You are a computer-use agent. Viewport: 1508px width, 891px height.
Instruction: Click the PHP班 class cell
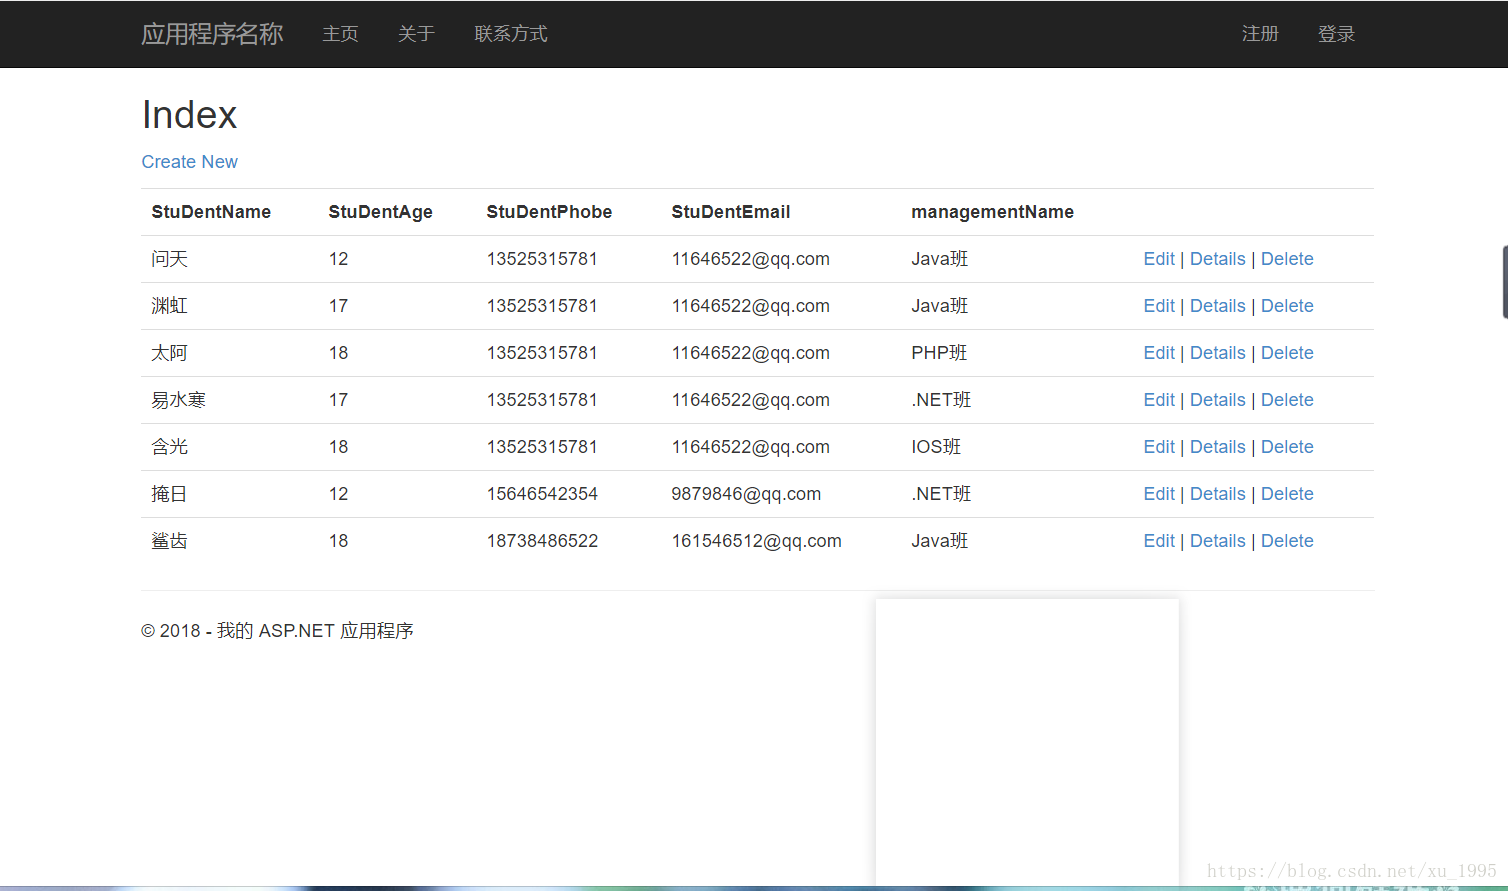pyautogui.click(x=939, y=353)
